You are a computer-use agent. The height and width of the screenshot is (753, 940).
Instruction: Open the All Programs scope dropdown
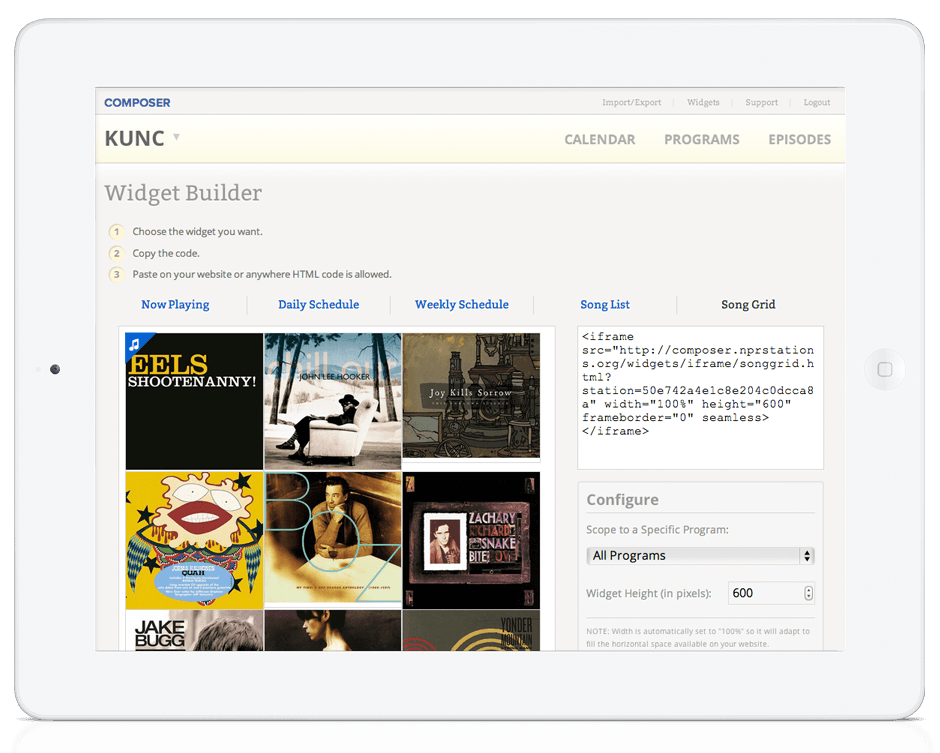[700, 555]
